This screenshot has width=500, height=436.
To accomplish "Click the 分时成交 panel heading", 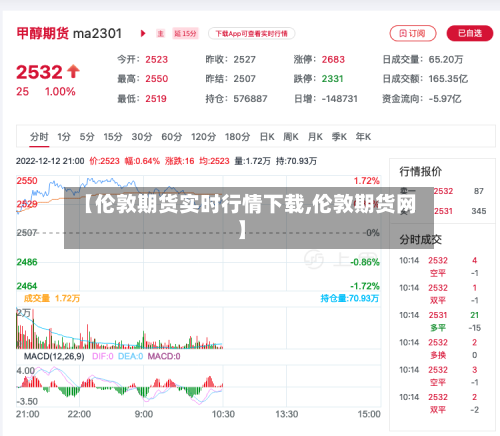I will pos(421,239).
